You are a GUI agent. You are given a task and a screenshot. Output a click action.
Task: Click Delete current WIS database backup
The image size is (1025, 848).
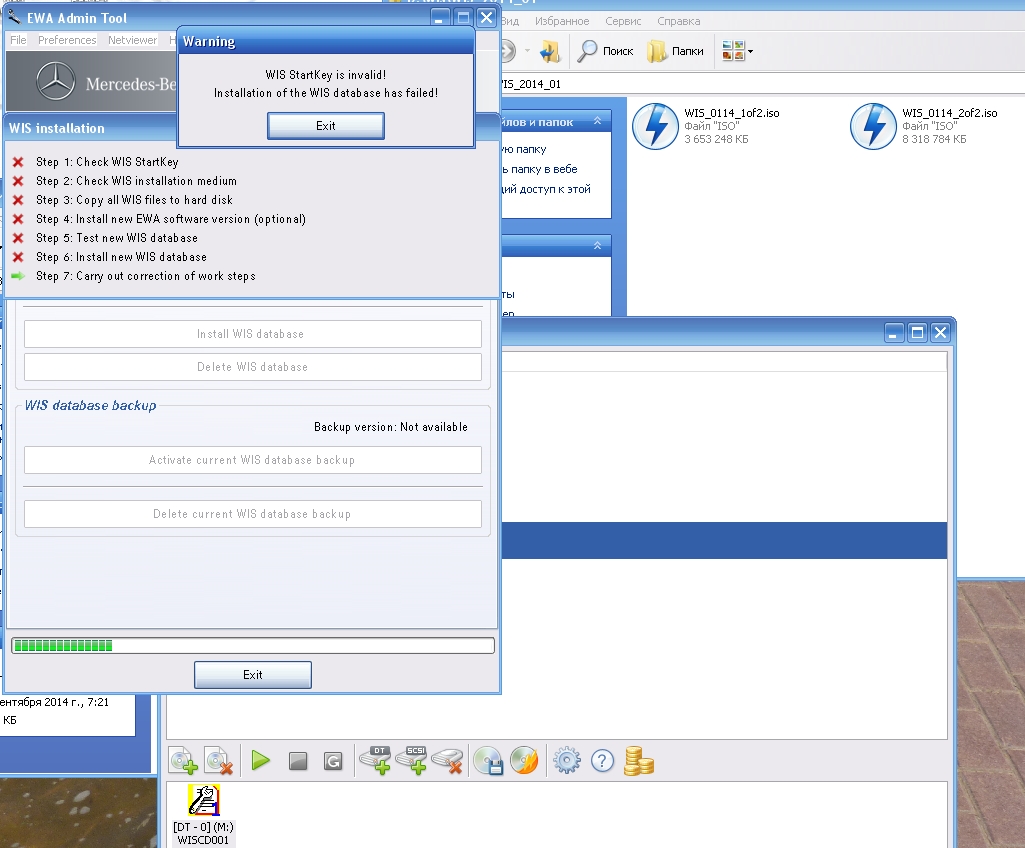tap(252, 514)
